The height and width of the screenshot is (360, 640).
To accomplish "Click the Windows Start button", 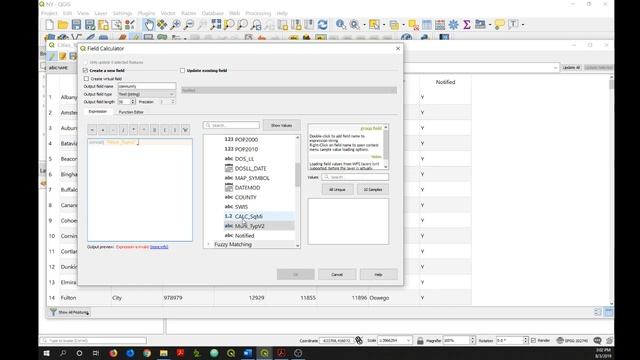I will pyautogui.click(x=47, y=353).
